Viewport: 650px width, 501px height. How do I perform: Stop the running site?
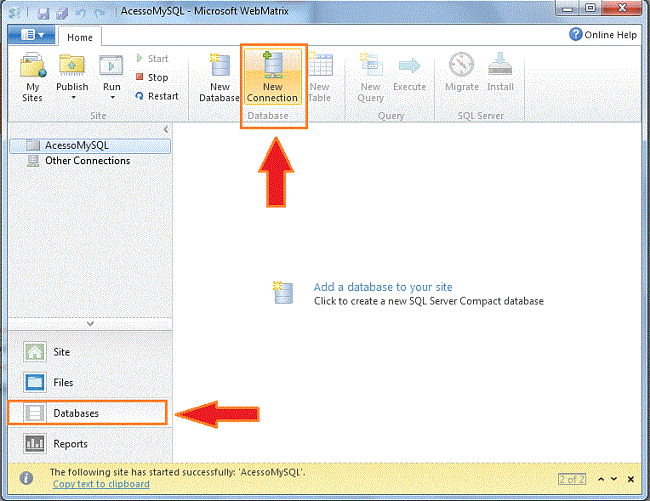[x=152, y=77]
